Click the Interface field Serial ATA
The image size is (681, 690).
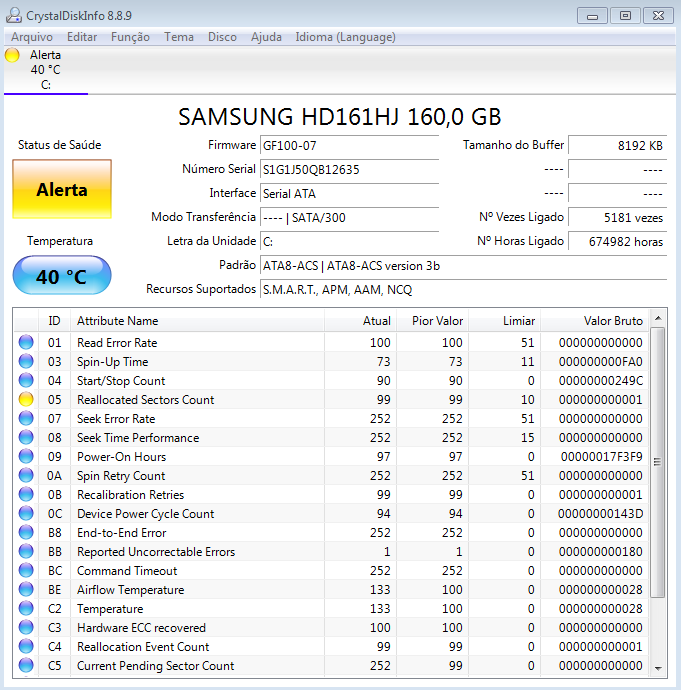[349, 194]
